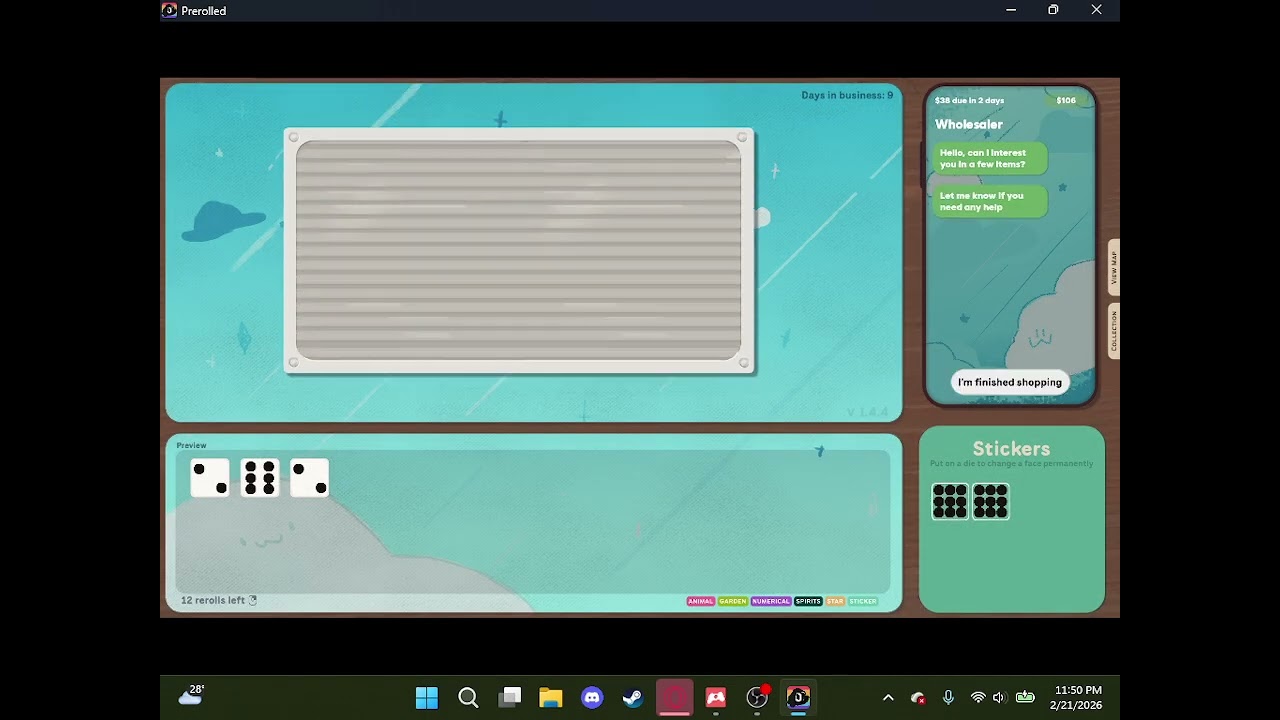Click the Preview label

191,445
